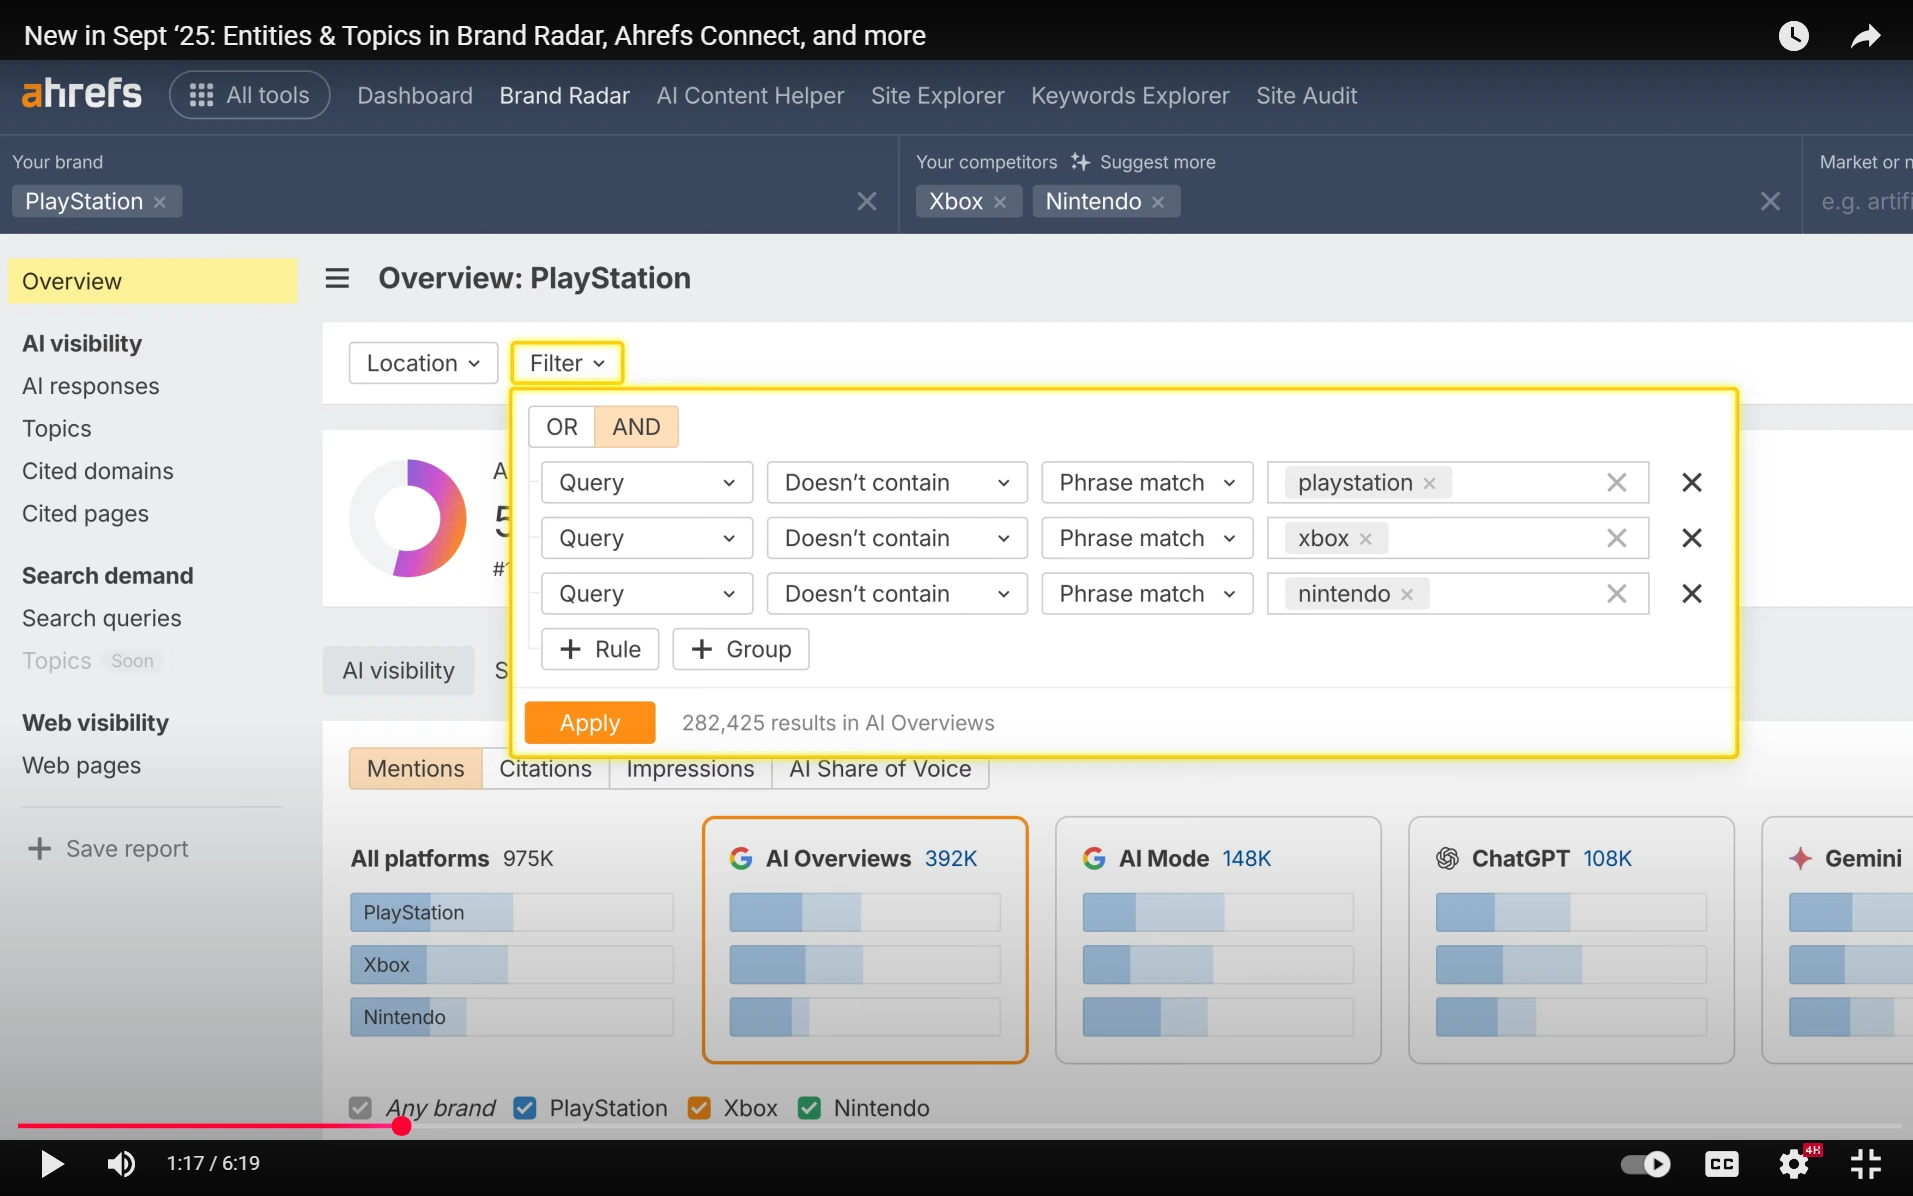Toggle closed captions CC icon
Screen dimensions: 1913x1196
pyautogui.click(x=1721, y=1164)
